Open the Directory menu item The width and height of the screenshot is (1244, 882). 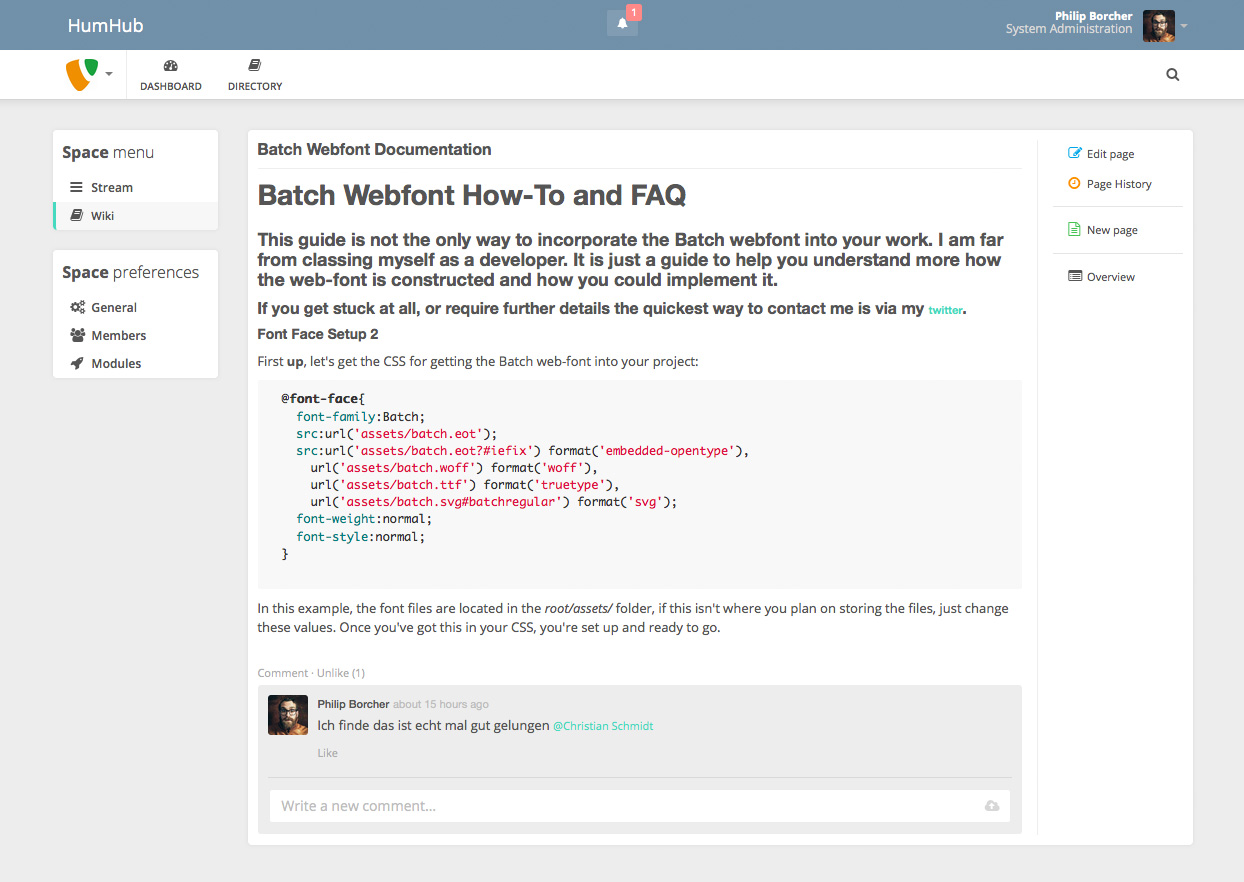pos(255,74)
